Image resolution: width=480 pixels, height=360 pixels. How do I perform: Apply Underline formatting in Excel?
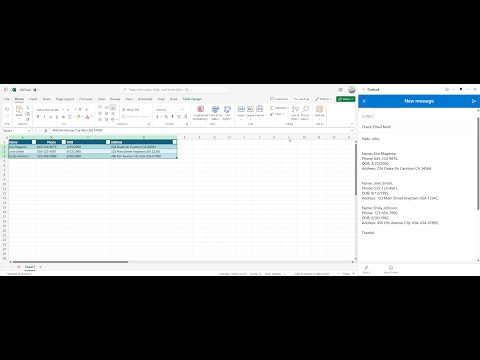51,117
